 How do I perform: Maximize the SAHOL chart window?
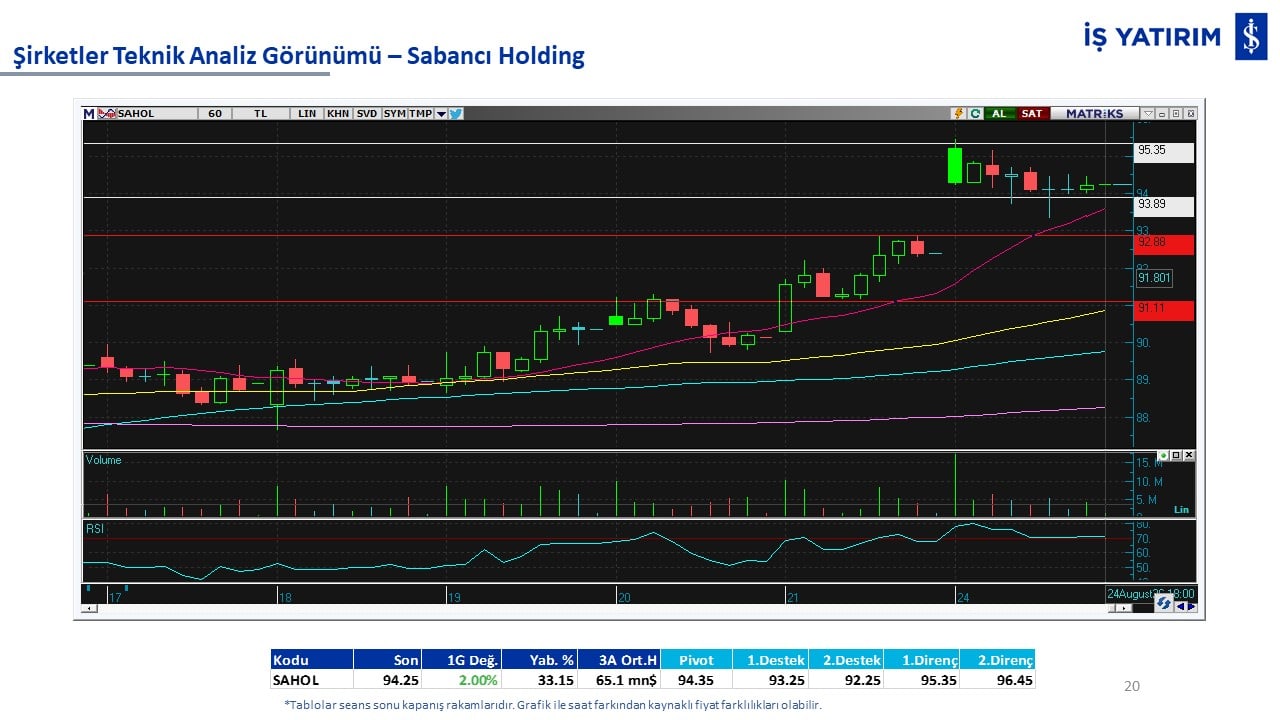pyautogui.click(x=1176, y=114)
